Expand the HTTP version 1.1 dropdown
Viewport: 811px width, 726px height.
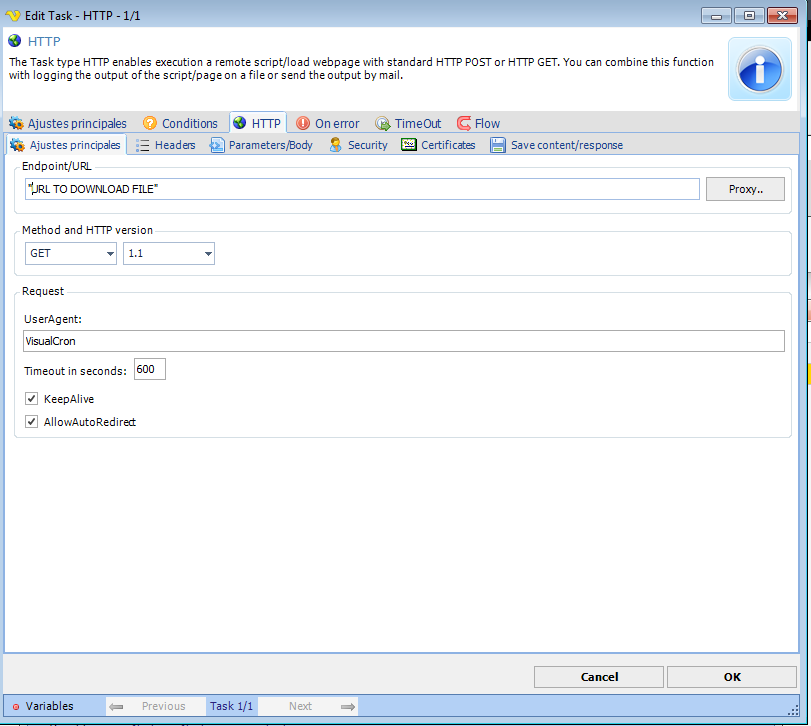(x=168, y=254)
